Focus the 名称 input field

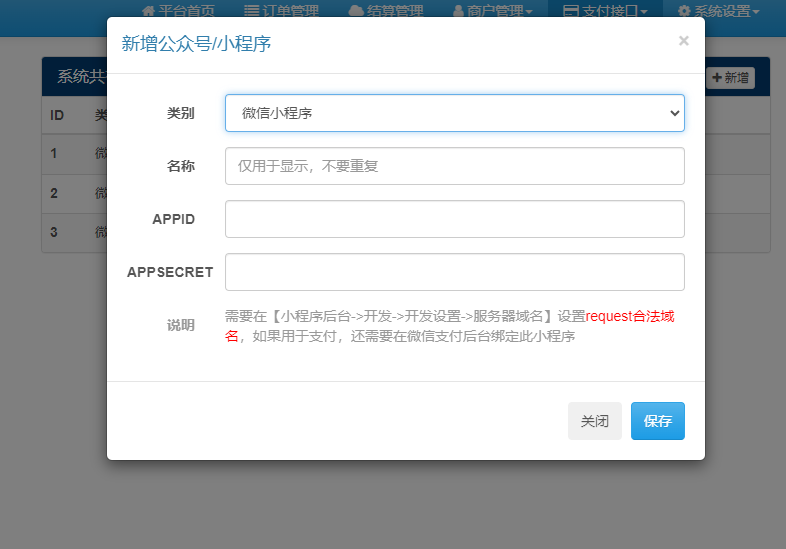point(454,166)
